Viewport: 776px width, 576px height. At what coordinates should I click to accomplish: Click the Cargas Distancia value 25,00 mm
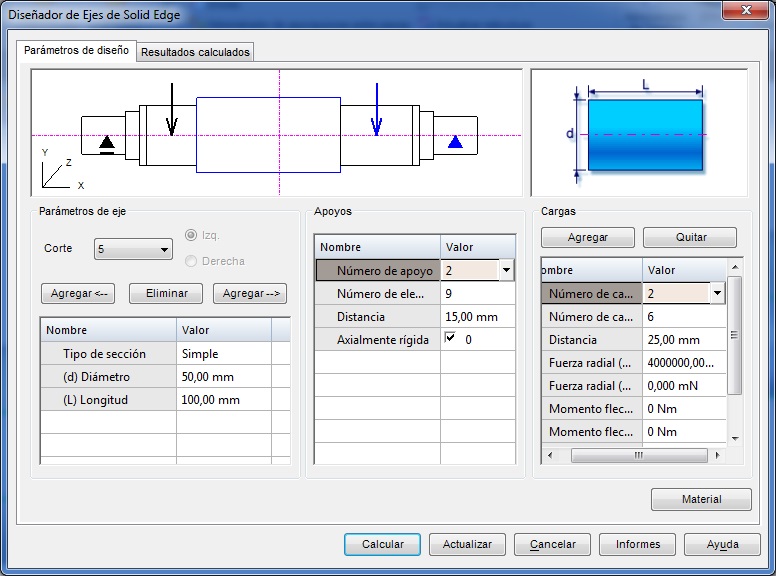684,340
